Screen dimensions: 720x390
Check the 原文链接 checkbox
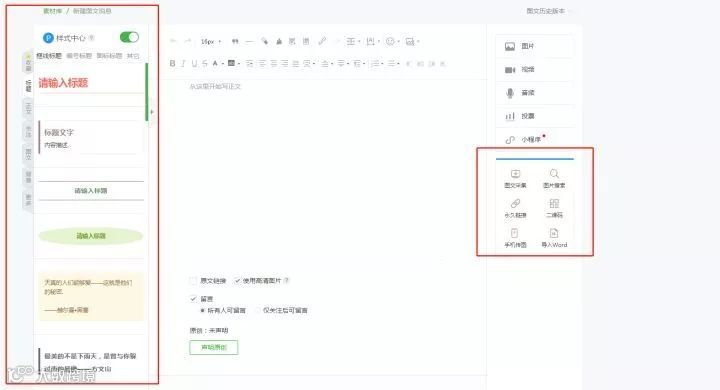coord(193,280)
